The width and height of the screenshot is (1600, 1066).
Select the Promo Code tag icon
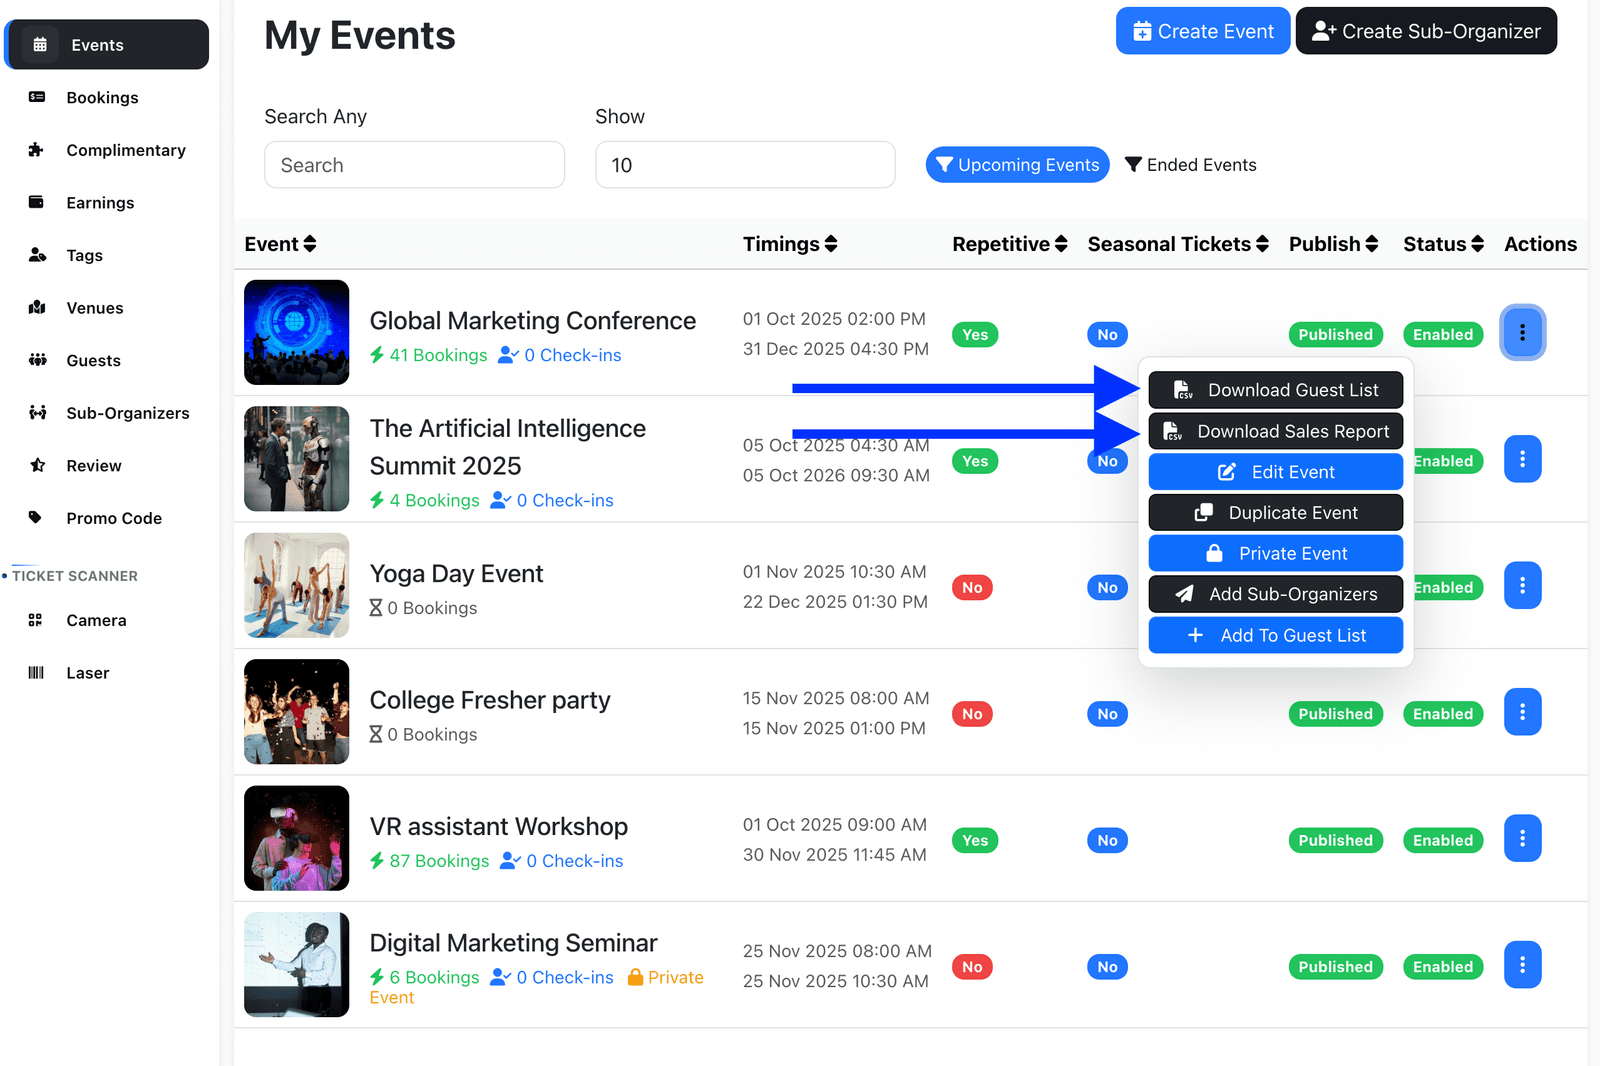click(37, 518)
